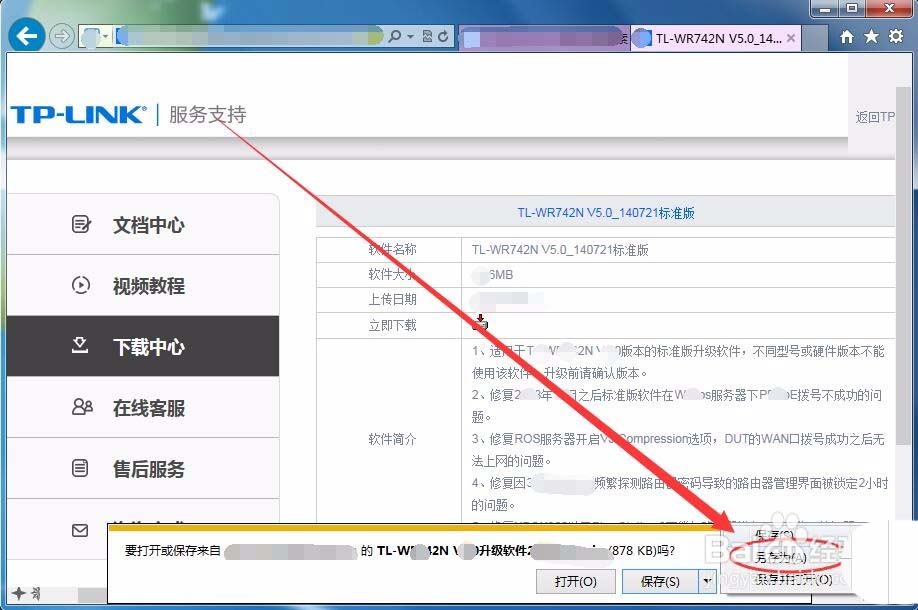The width and height of the screenshot is (918, 610).
Task: Choose 保存并打开(O) from the save menu
Action: coord(793,580)
